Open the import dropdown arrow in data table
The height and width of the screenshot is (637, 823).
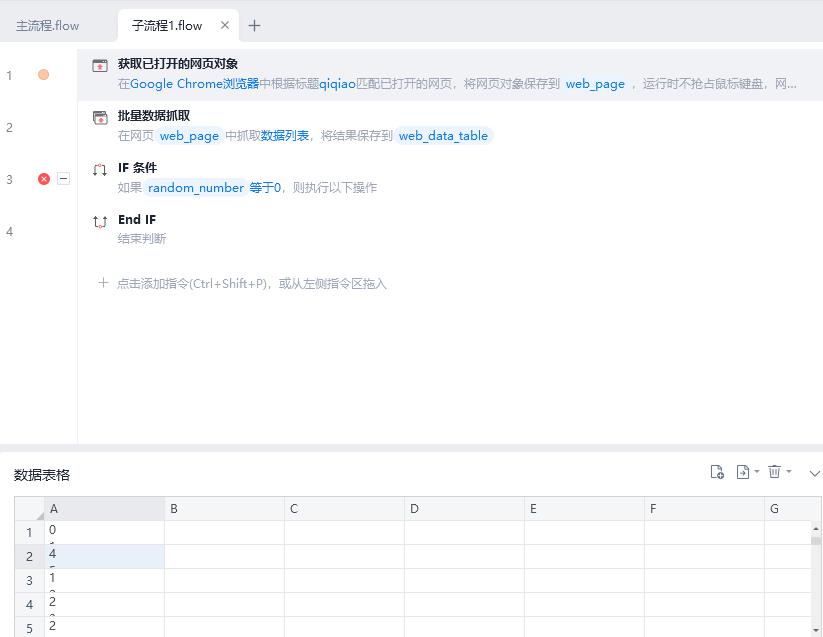click(x=757, y=472)
